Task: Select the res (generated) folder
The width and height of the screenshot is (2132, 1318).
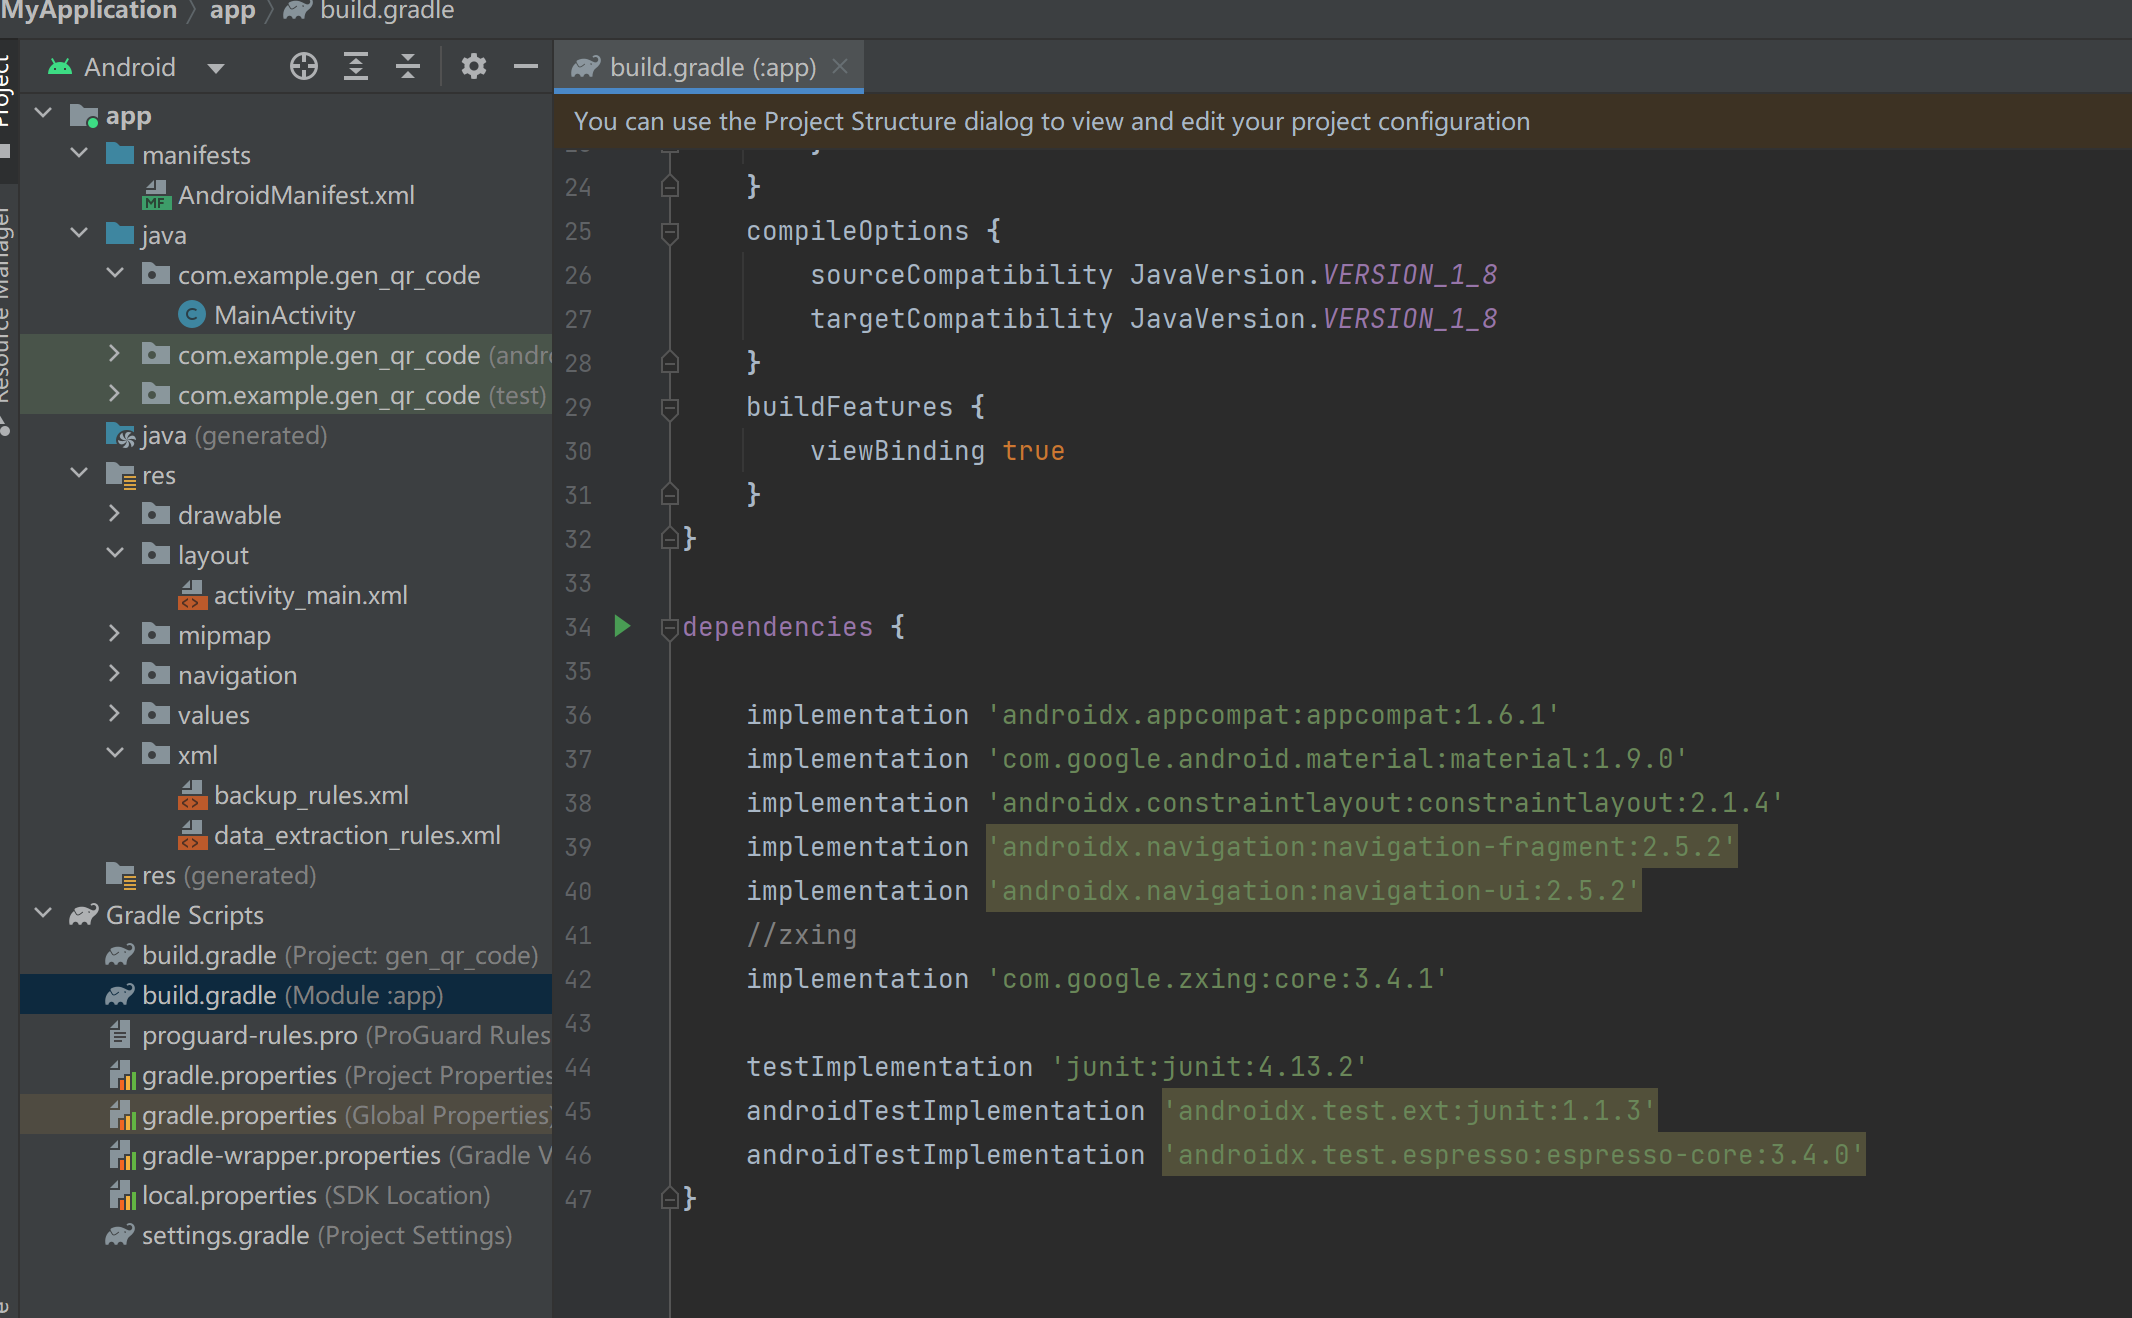Action: pyautogui.click(x=229, y=875)
